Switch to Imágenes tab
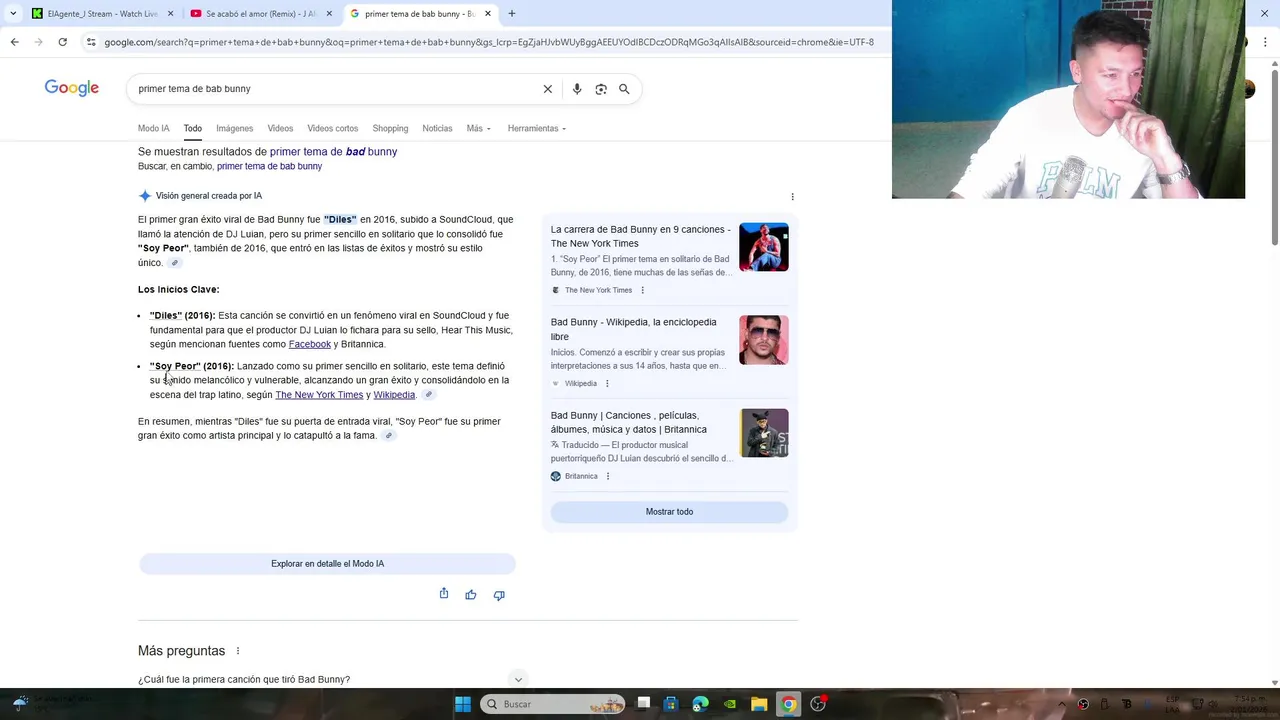 (x=234, y=128)
